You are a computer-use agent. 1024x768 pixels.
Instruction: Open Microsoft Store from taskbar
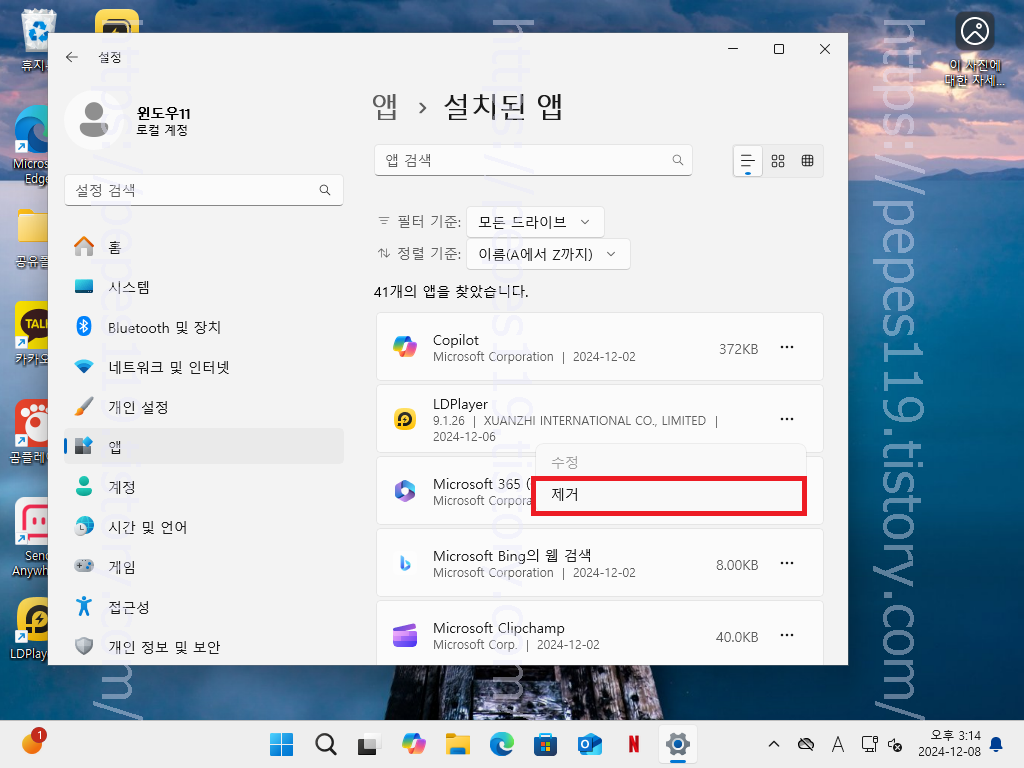pyautogui.click(x=545, y=744)
